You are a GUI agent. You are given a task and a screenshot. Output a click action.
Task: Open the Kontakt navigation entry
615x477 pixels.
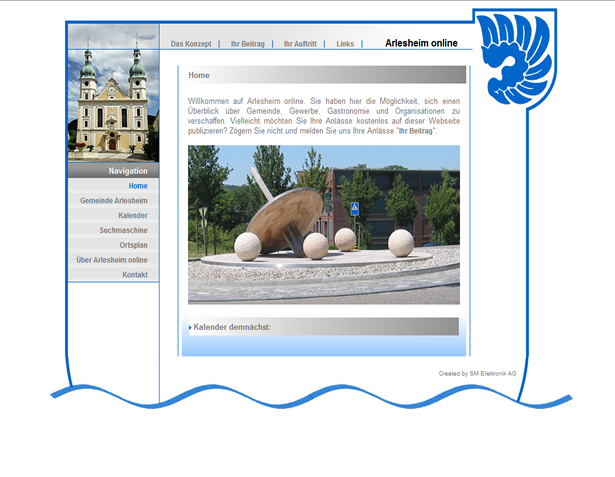point(135,275)
